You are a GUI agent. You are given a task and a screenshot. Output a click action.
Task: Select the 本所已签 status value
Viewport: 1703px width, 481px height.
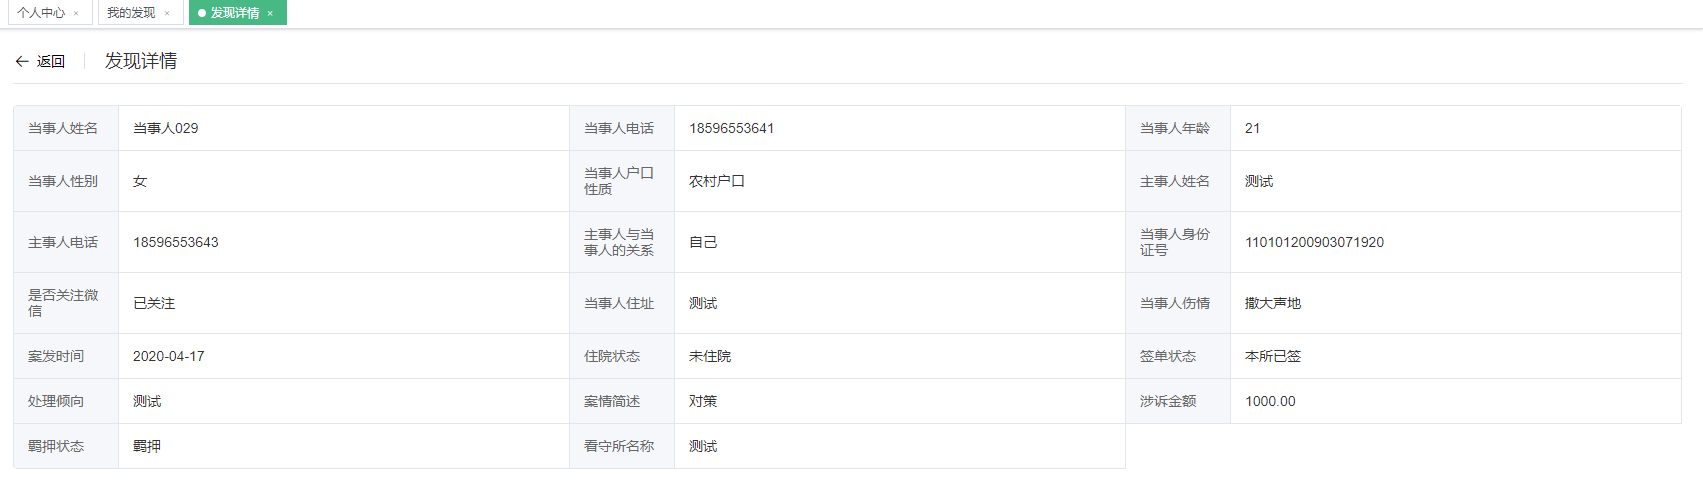[x=1273, y=356]
